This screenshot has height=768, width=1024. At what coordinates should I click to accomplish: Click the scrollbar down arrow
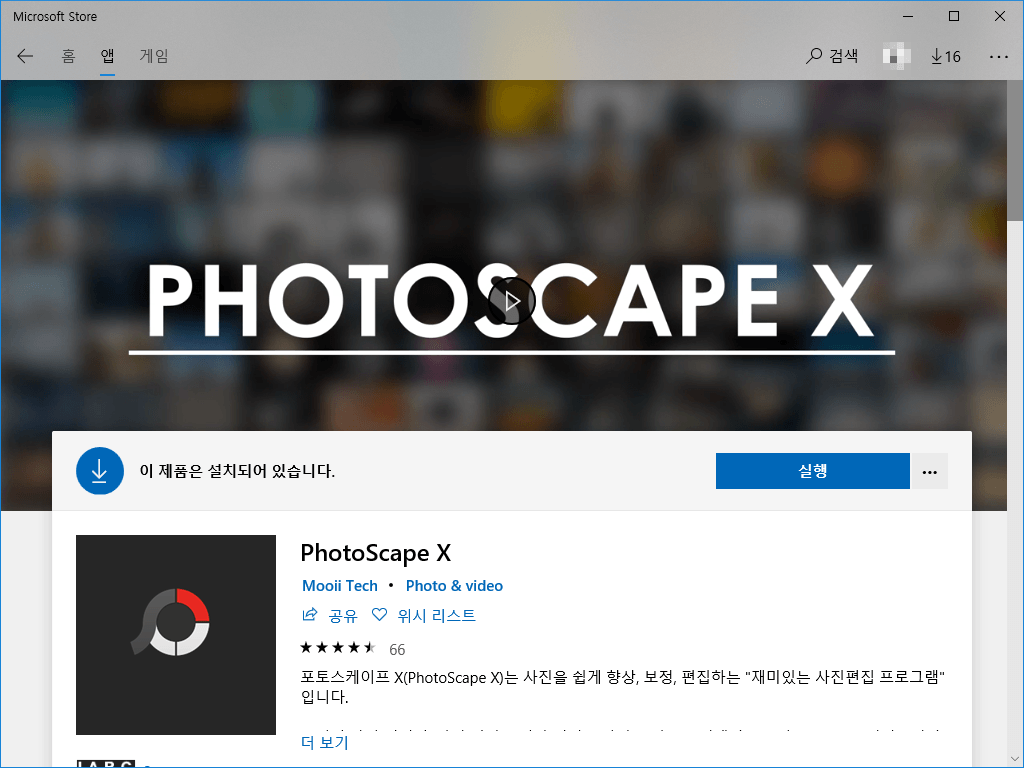(1015, 760)
